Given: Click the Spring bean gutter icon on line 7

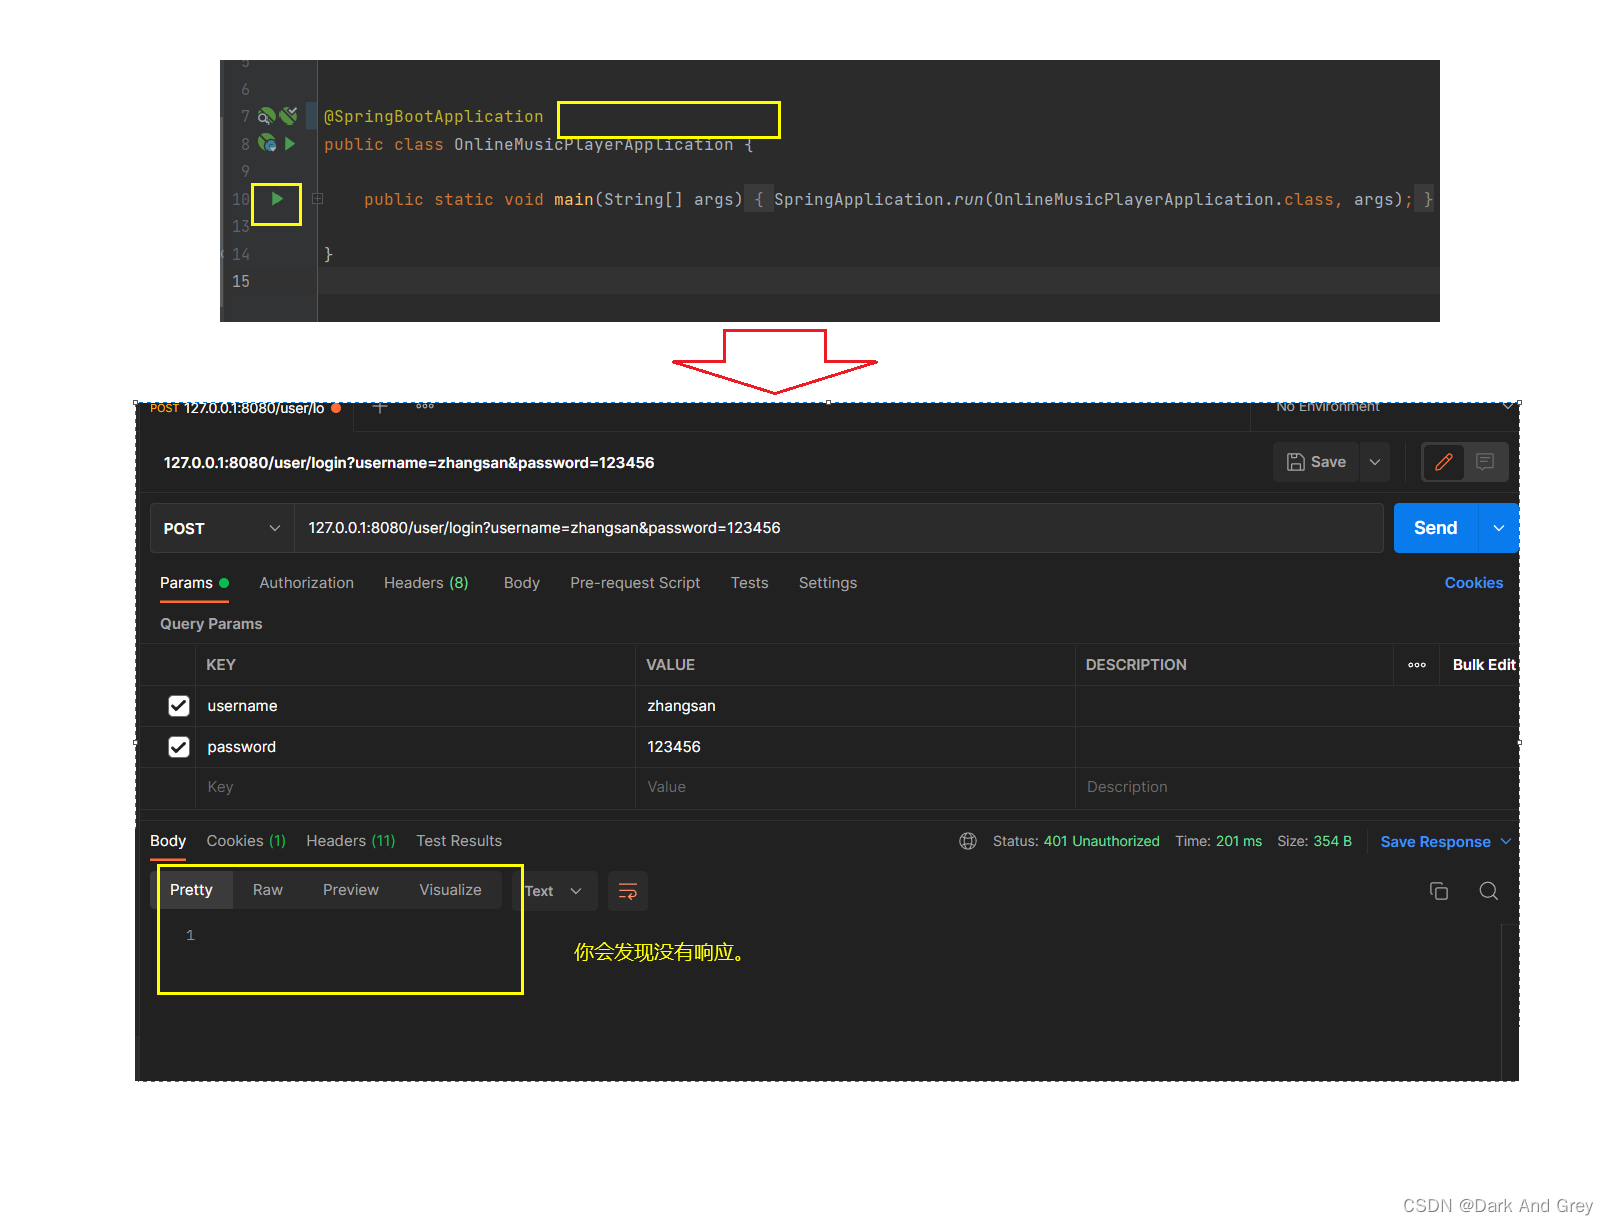Looking at the screenshot, I should [x=267, y=116].
